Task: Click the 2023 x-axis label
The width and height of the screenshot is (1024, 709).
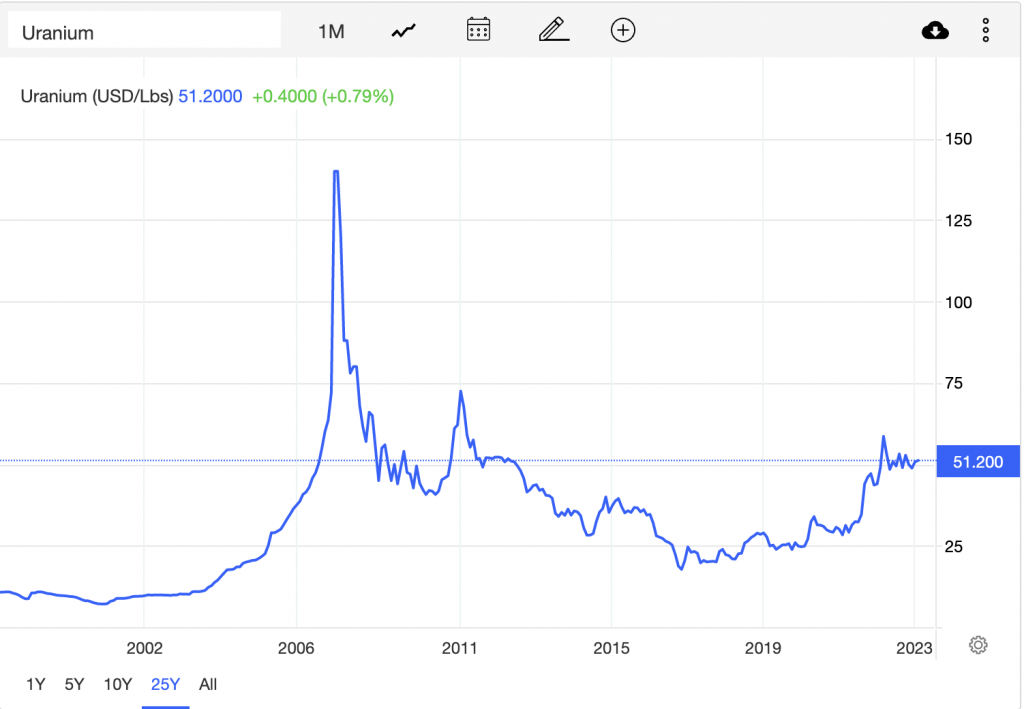Action: coord(914,648)
